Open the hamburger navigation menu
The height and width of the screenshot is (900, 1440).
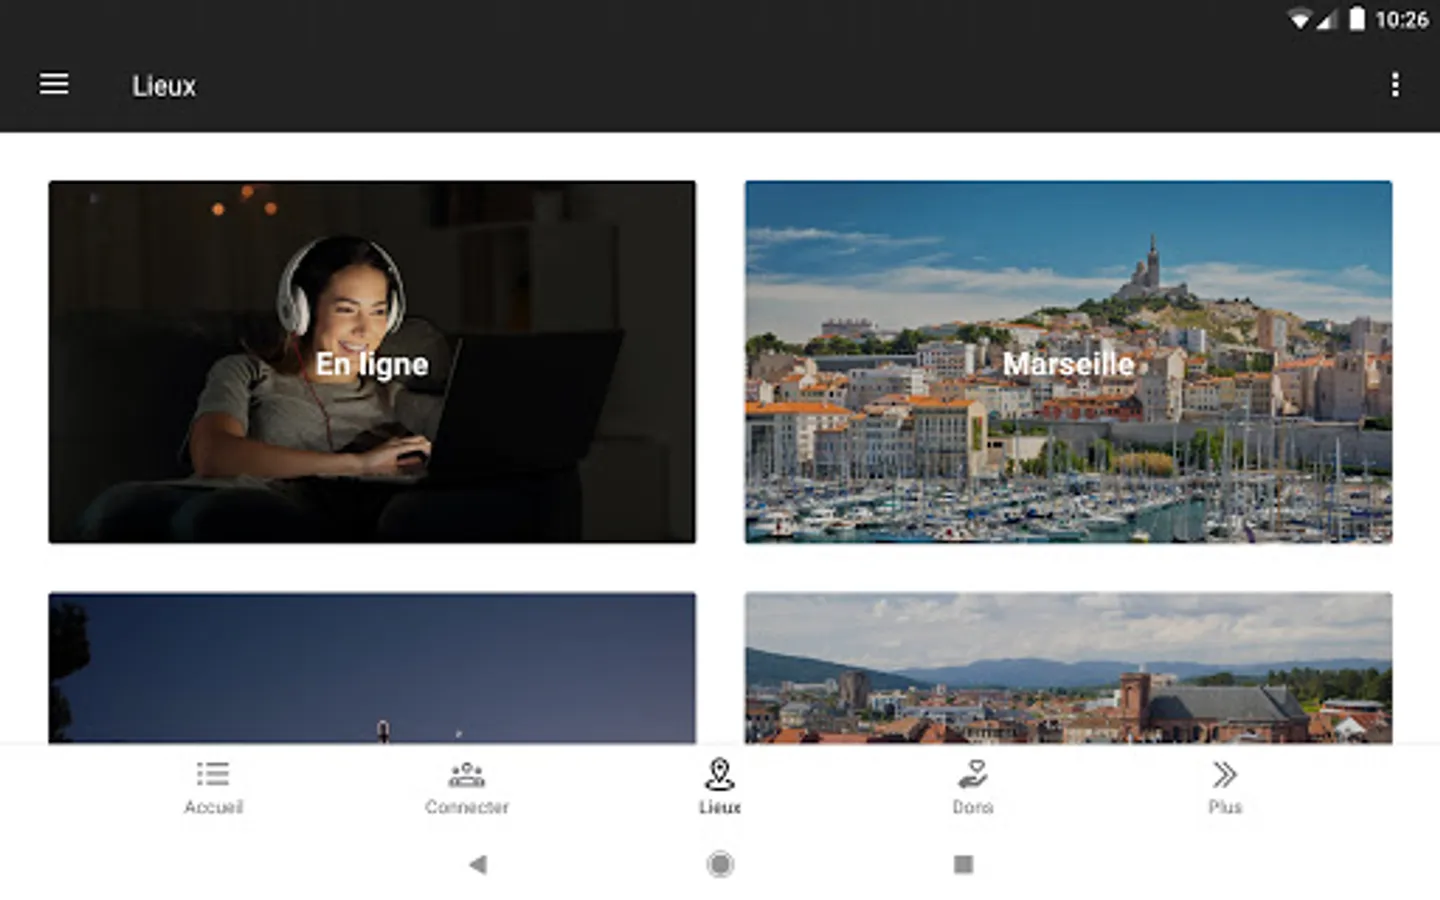point(54,85)
